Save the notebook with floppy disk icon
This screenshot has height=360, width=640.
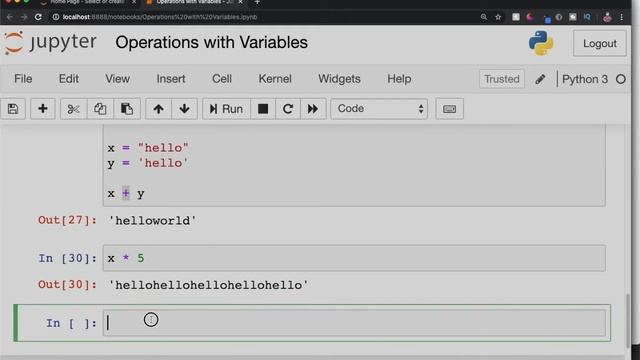(x=13, y=109)
